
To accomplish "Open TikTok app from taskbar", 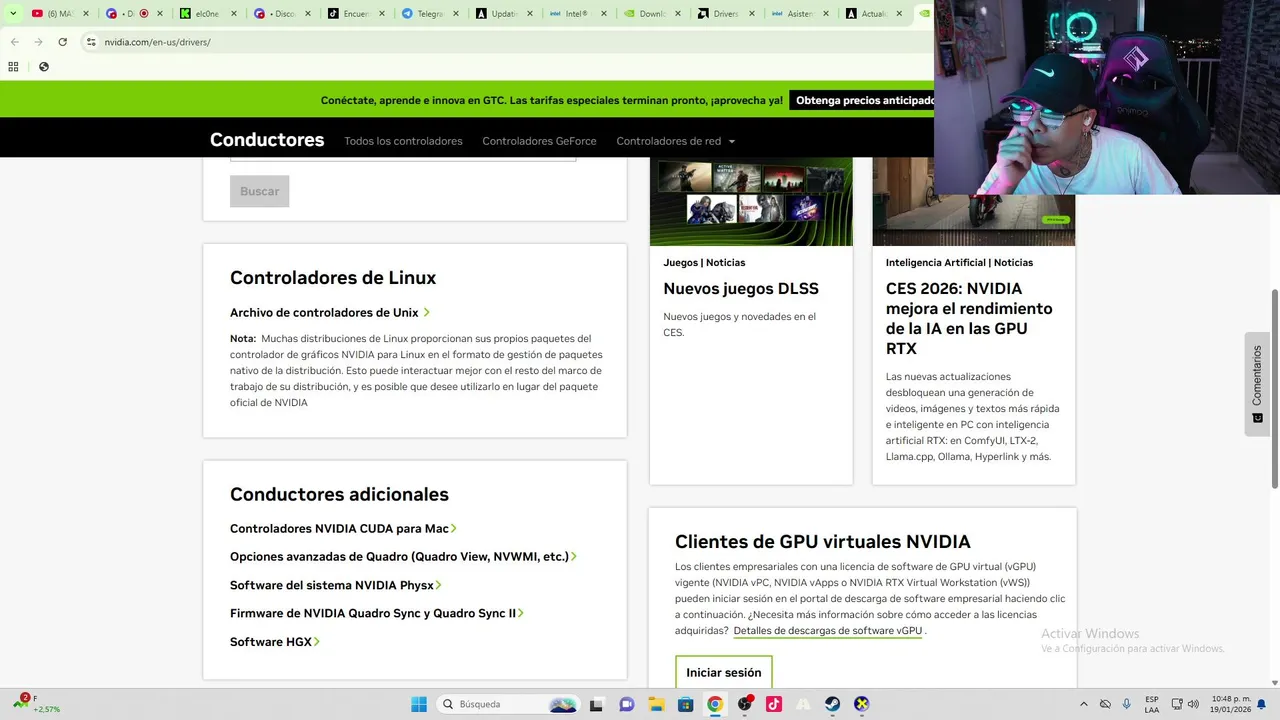I will pos(774,704).
